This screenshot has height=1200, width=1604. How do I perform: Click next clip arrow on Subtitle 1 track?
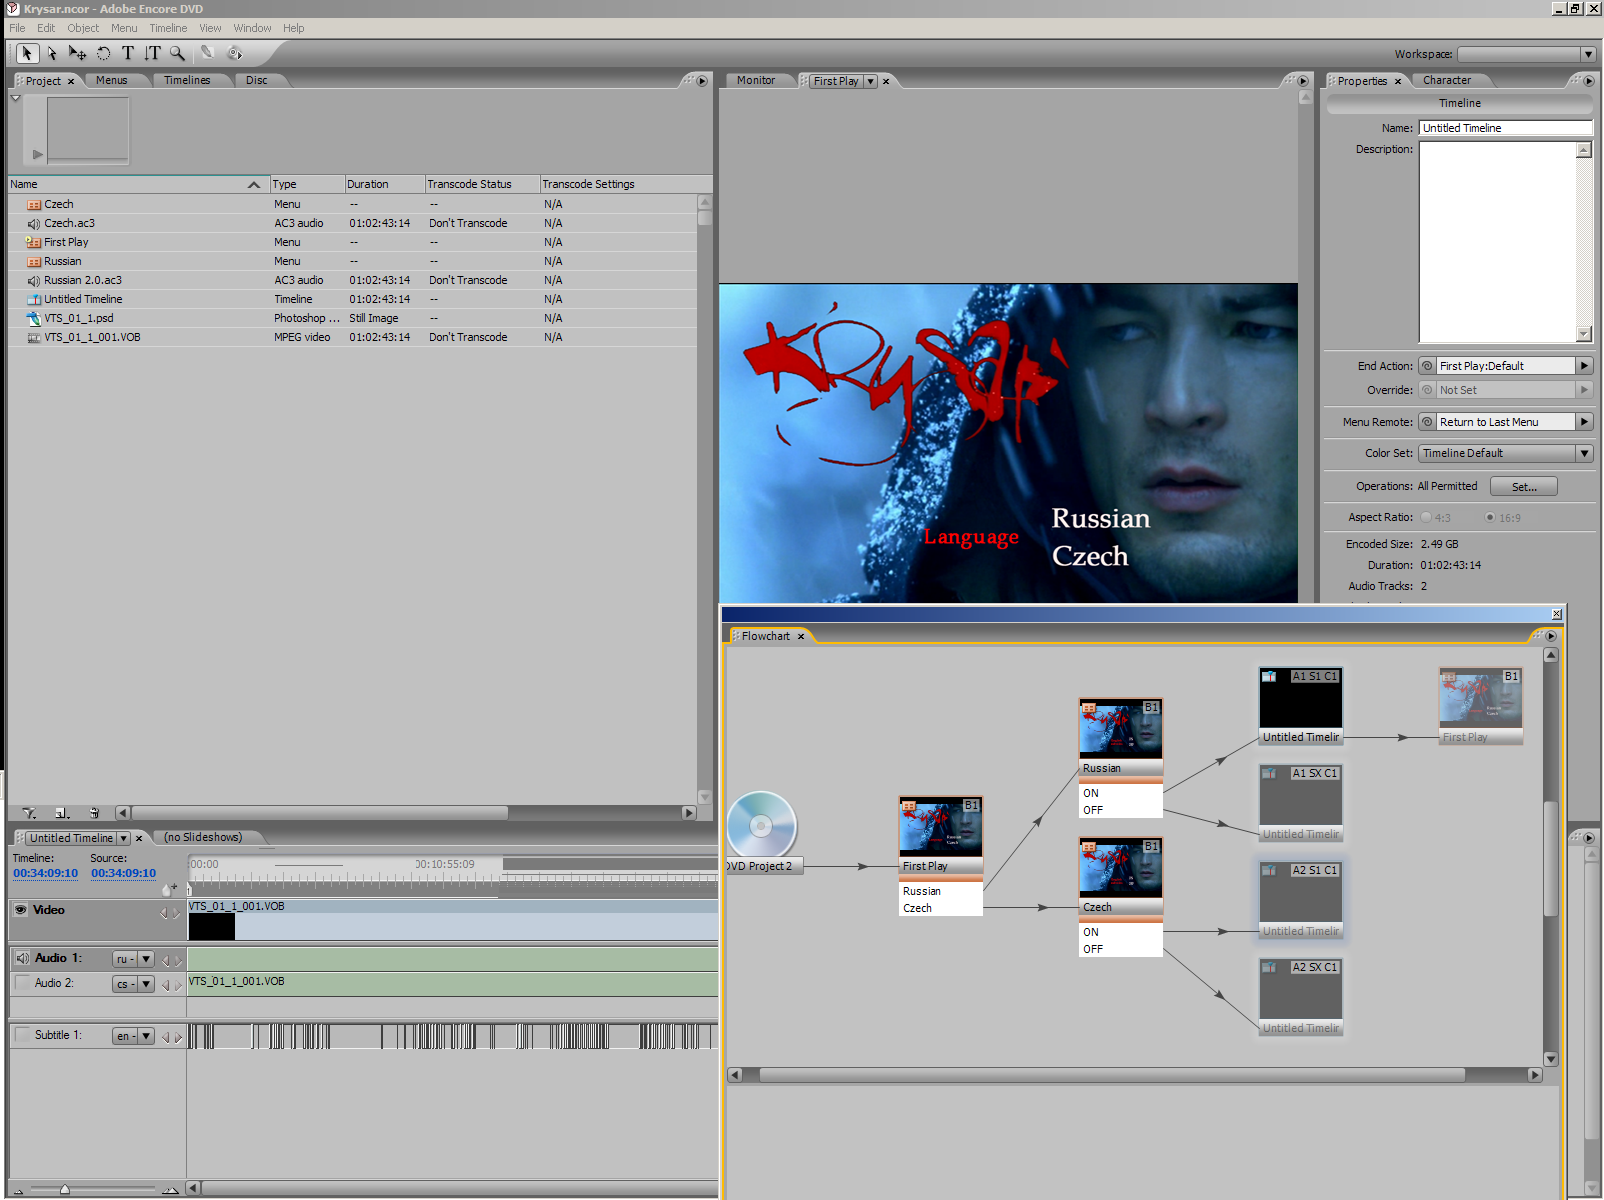178,1037
